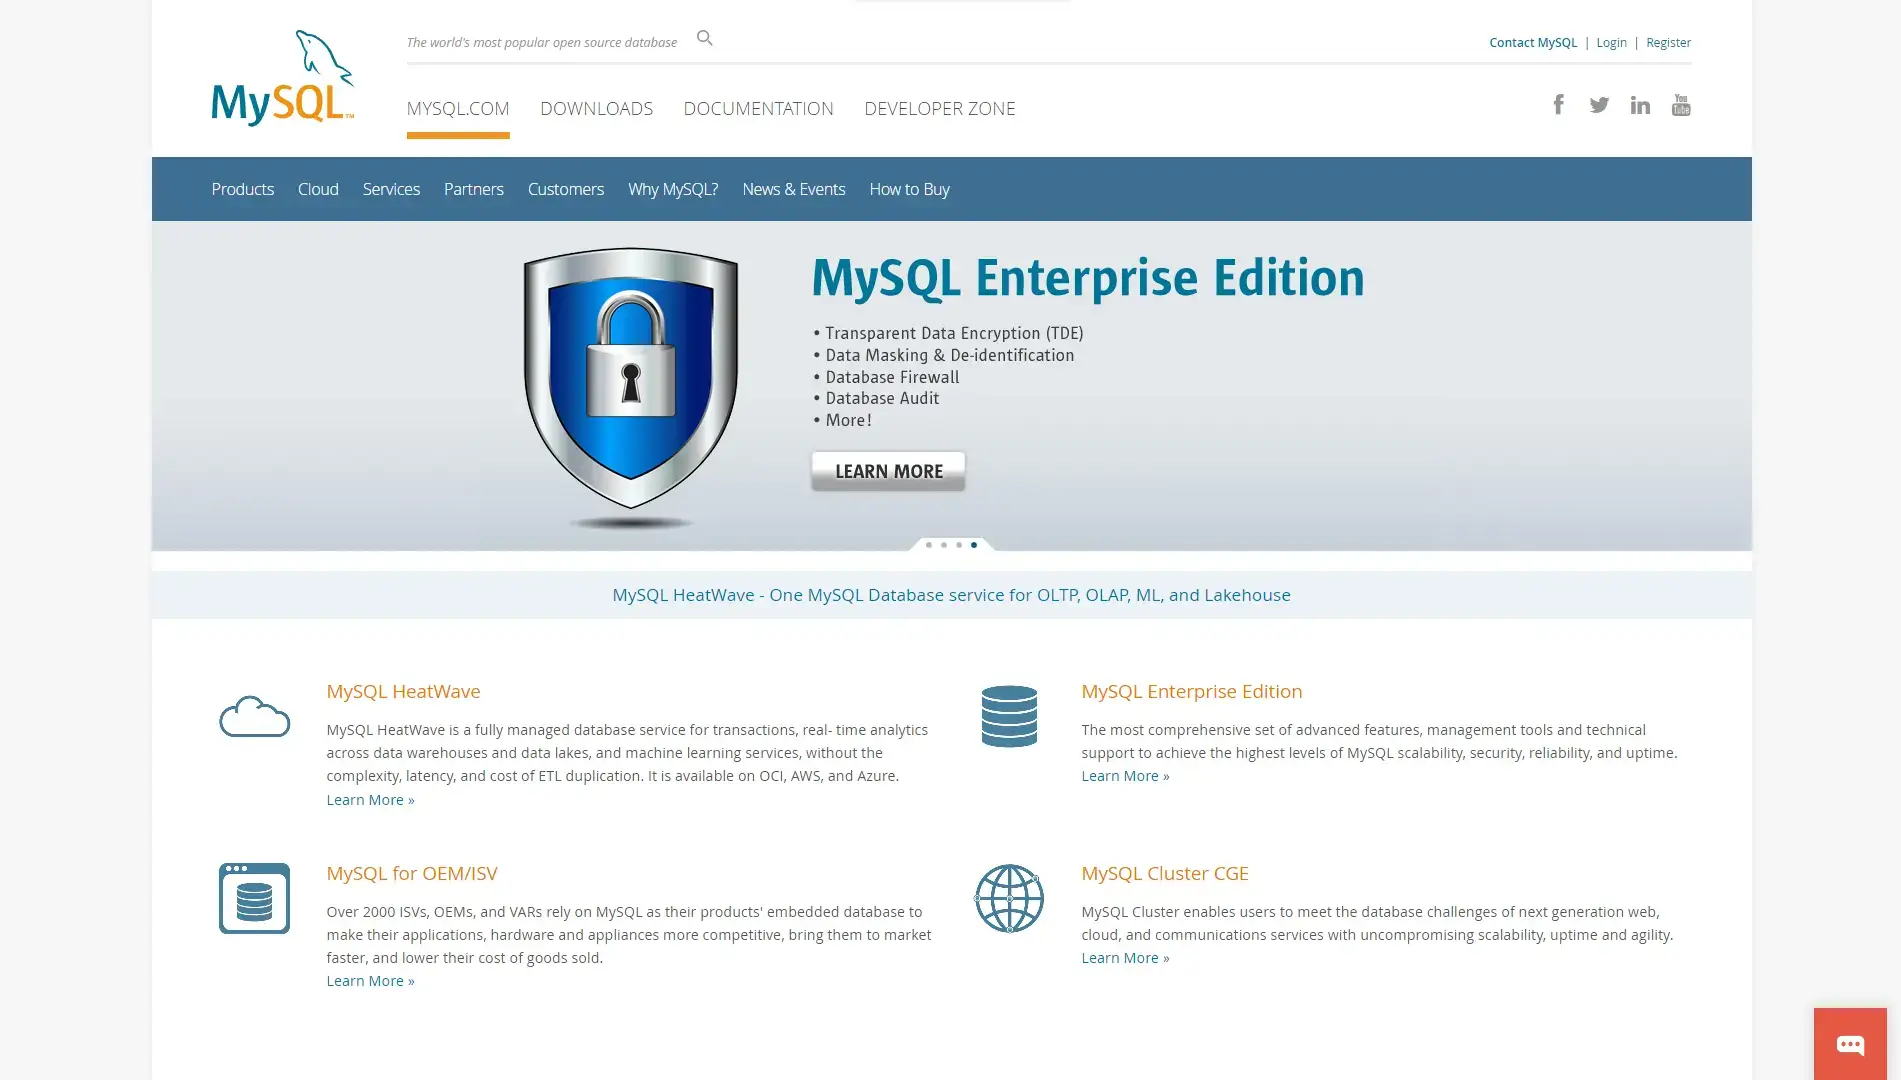
Task: Open the MySQL Enterprise Edition heading link
Action: [x=1191, y=691]
